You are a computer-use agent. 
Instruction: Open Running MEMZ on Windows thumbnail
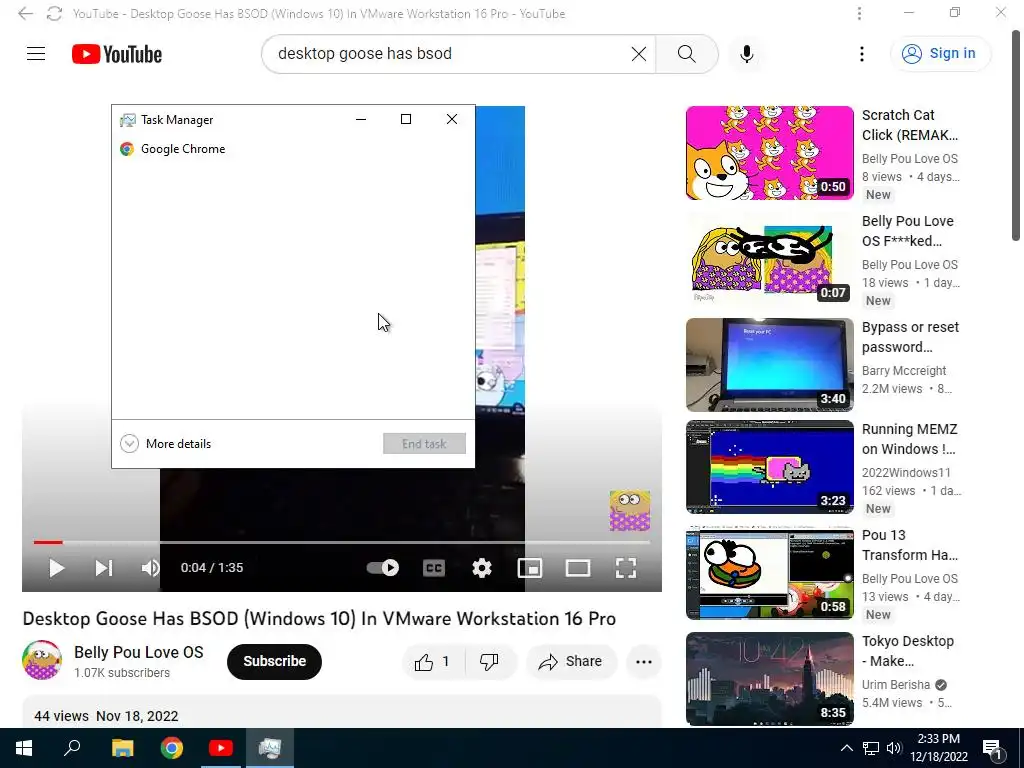(x=769, y=467)
